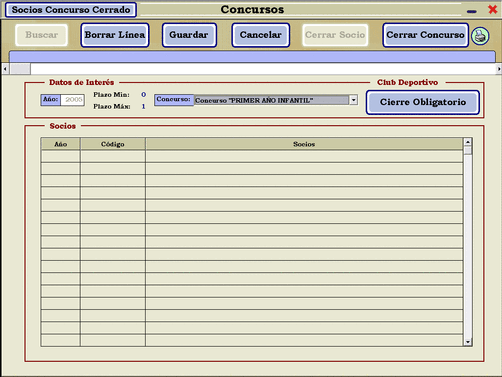The height and width of the screenshot is (377, 502).
Task: Click the Plazo Mín value 0
Action: (143, 95)
